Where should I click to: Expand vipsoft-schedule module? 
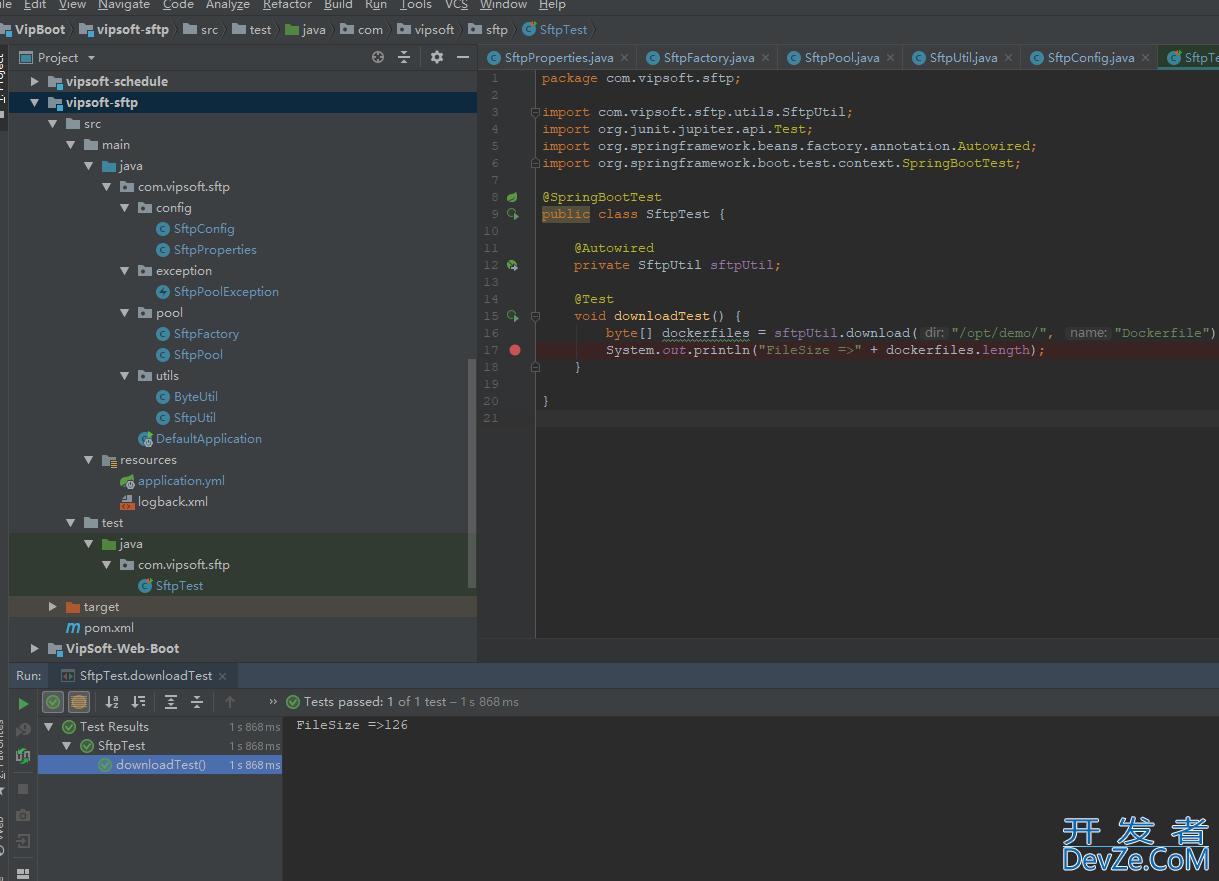(34, 81)
